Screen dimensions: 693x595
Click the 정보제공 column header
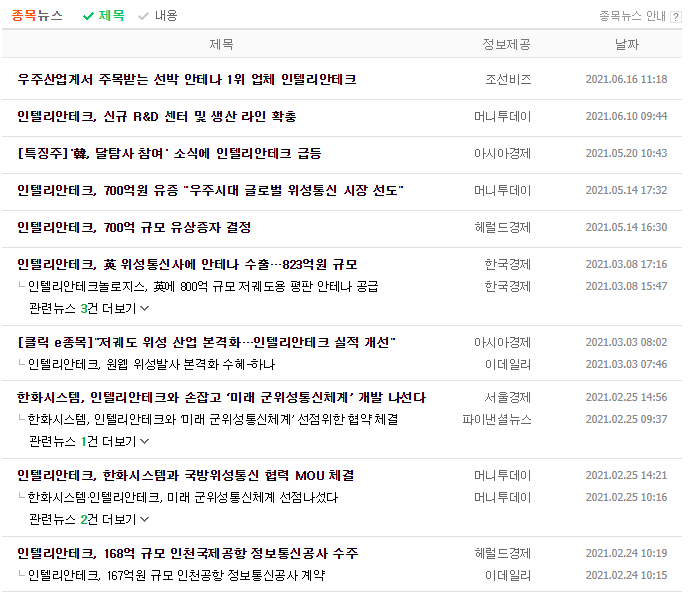506,44
